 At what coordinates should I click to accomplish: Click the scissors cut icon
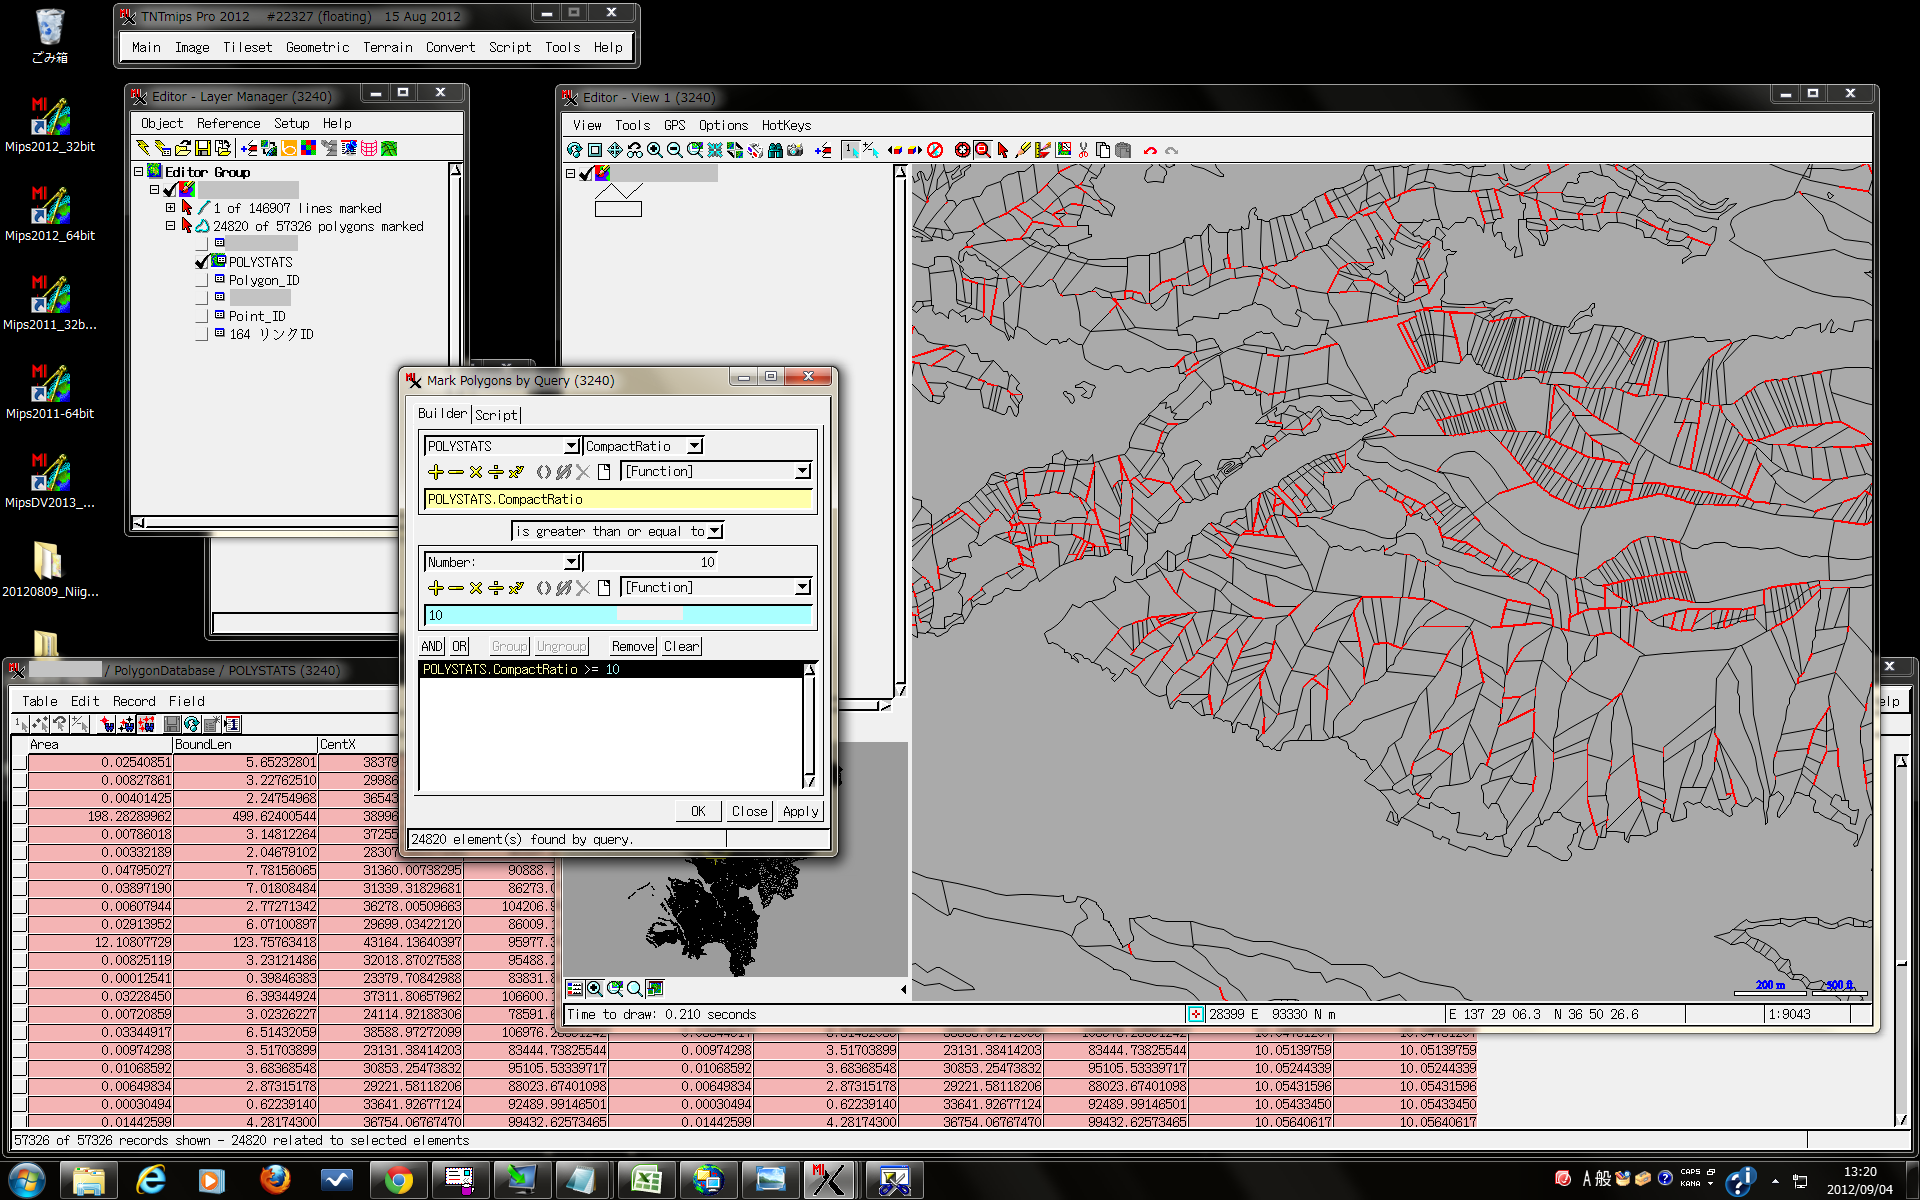point(1083,150)
